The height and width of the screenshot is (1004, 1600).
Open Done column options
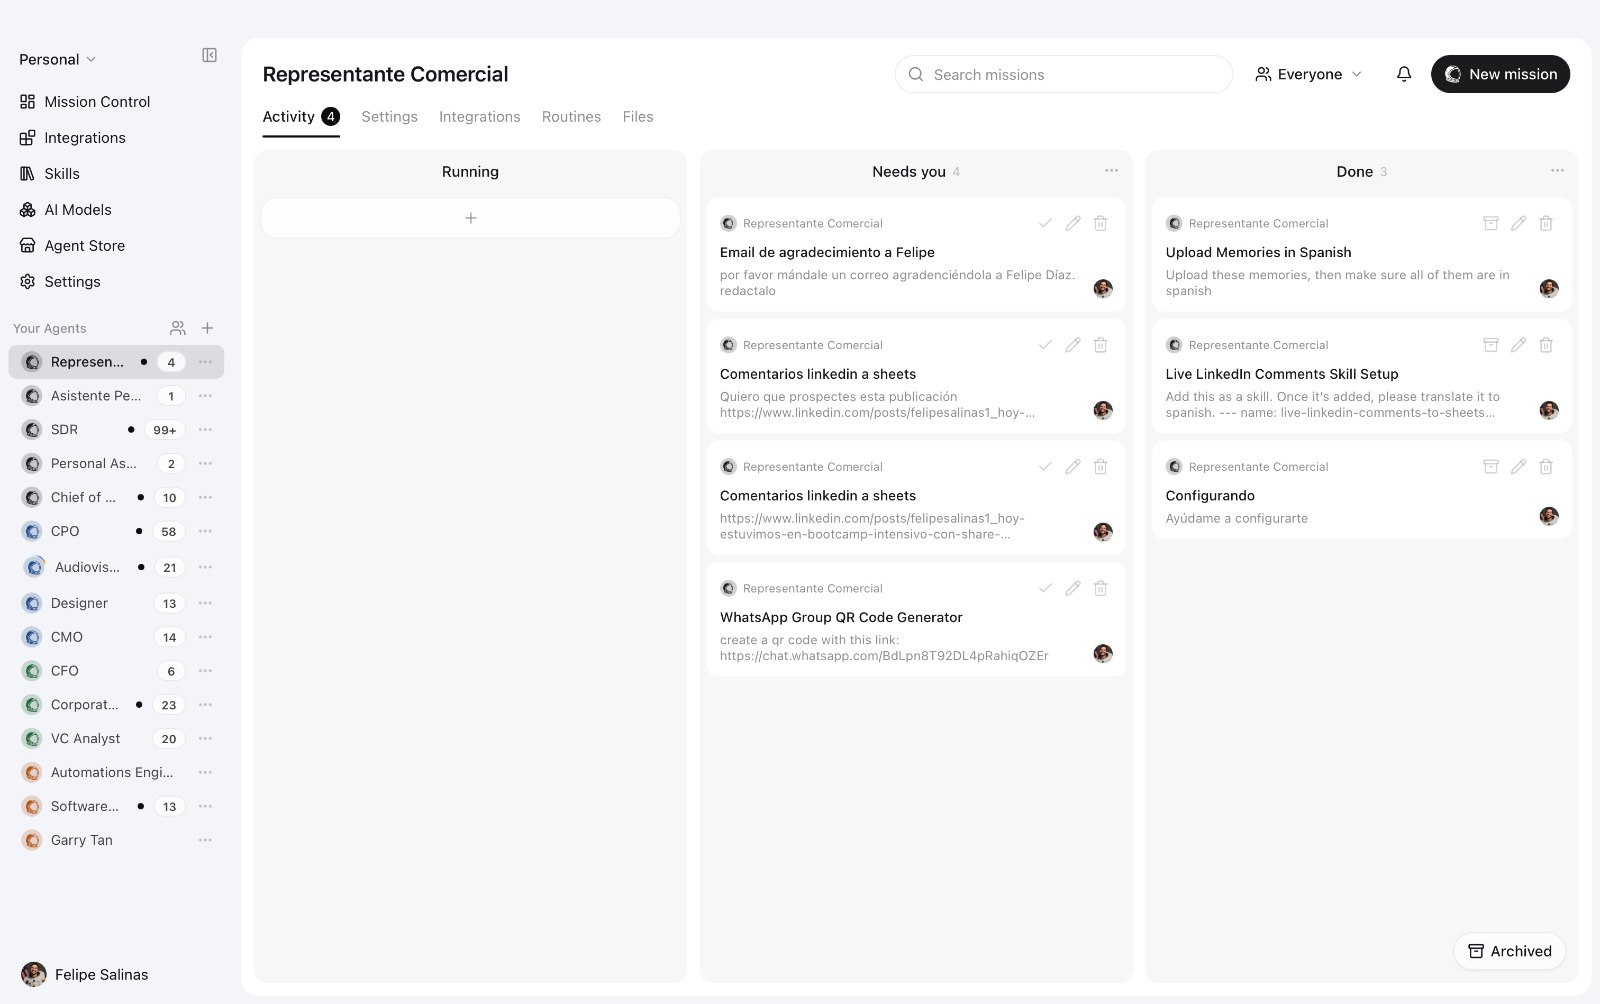pyautogui.click(x=1557, y=171)
